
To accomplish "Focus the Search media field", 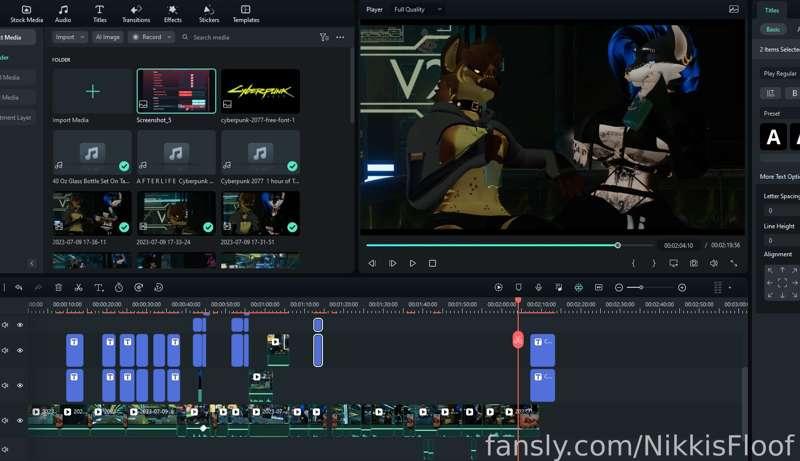I will coord(245,37).
